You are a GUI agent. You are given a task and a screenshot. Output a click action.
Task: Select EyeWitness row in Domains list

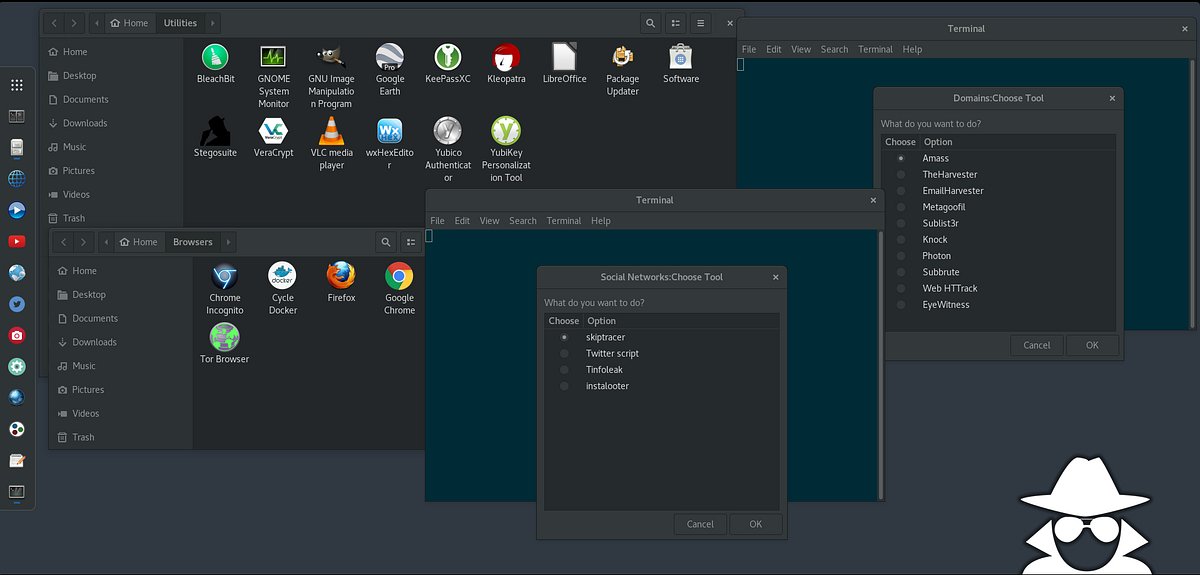click(998, 304)
